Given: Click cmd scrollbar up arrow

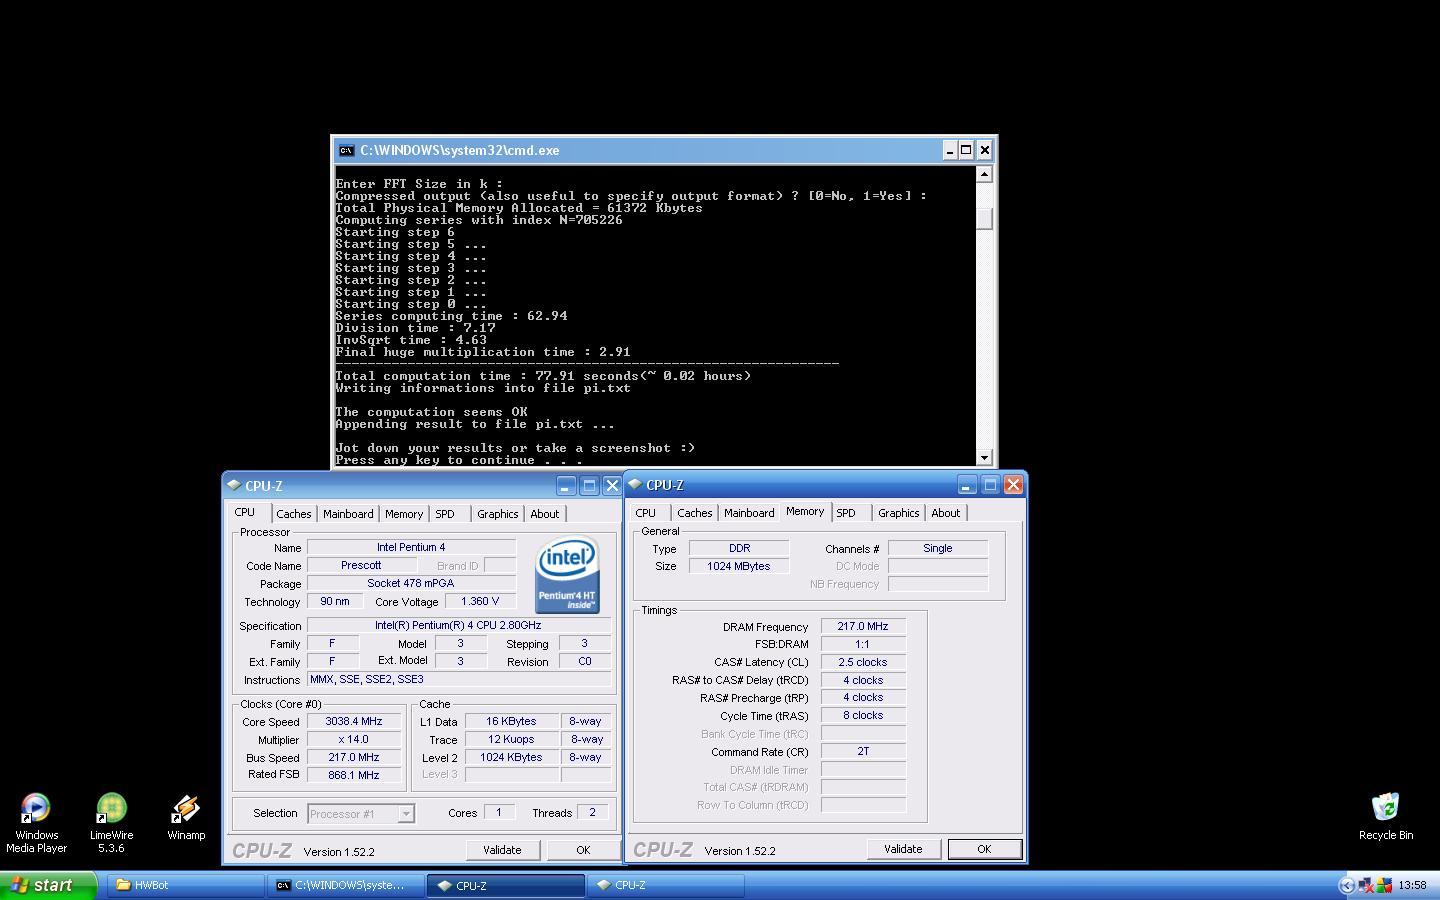Looking at the screenshot, I should tap(984, 174).
